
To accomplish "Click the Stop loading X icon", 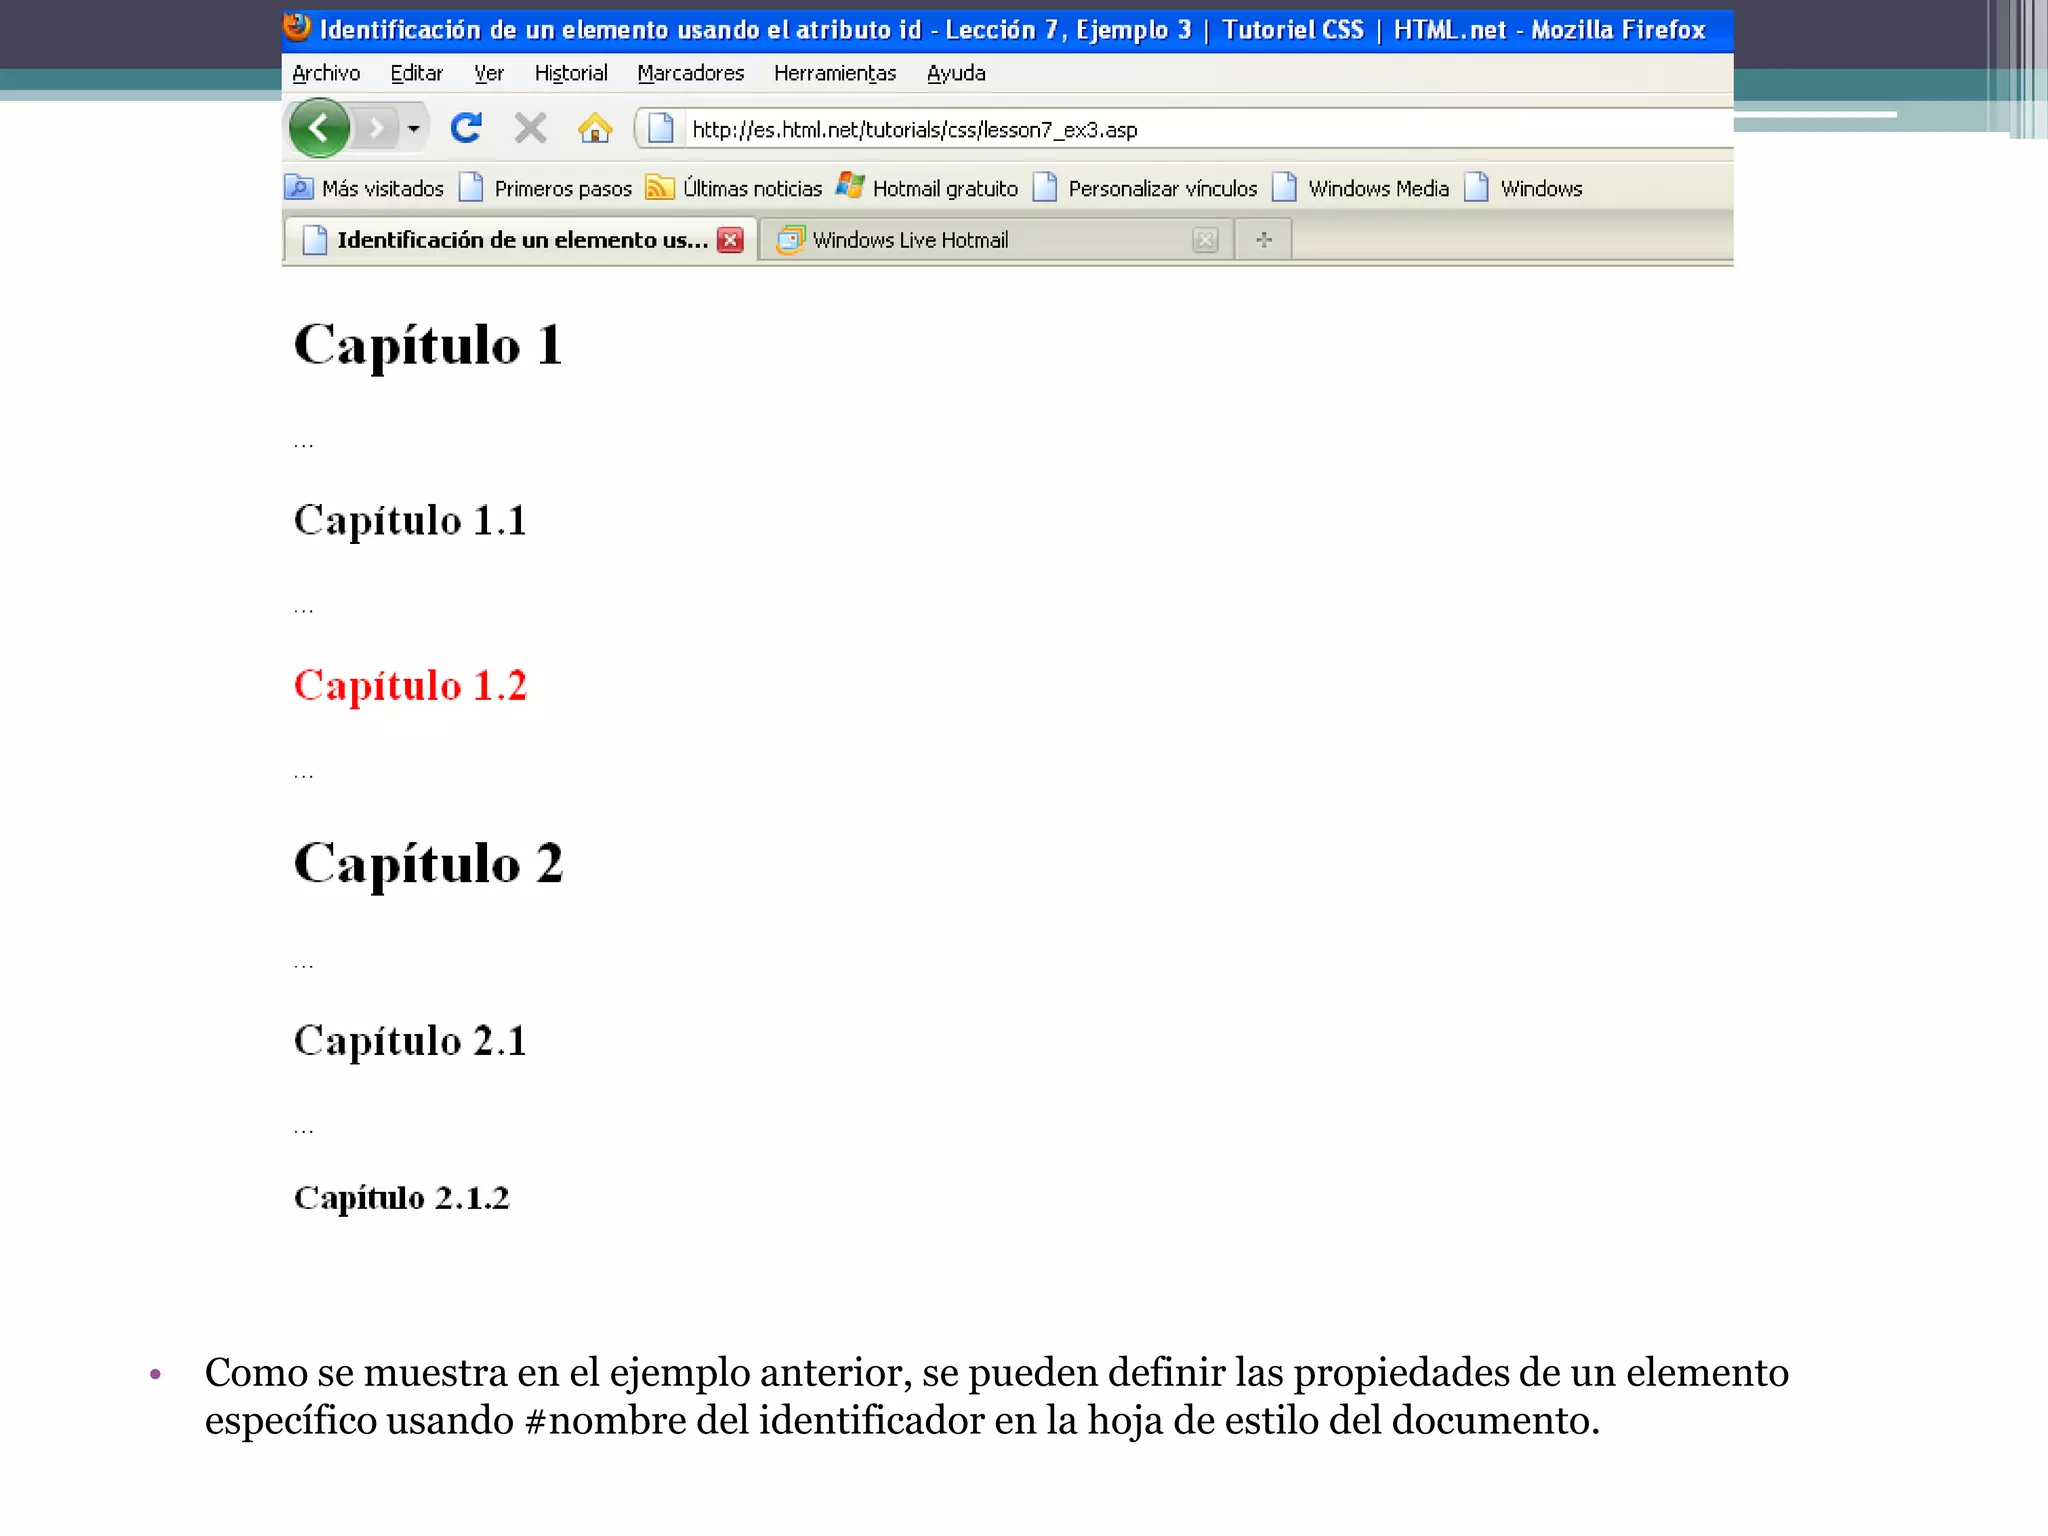I will [x=530, y=128].
